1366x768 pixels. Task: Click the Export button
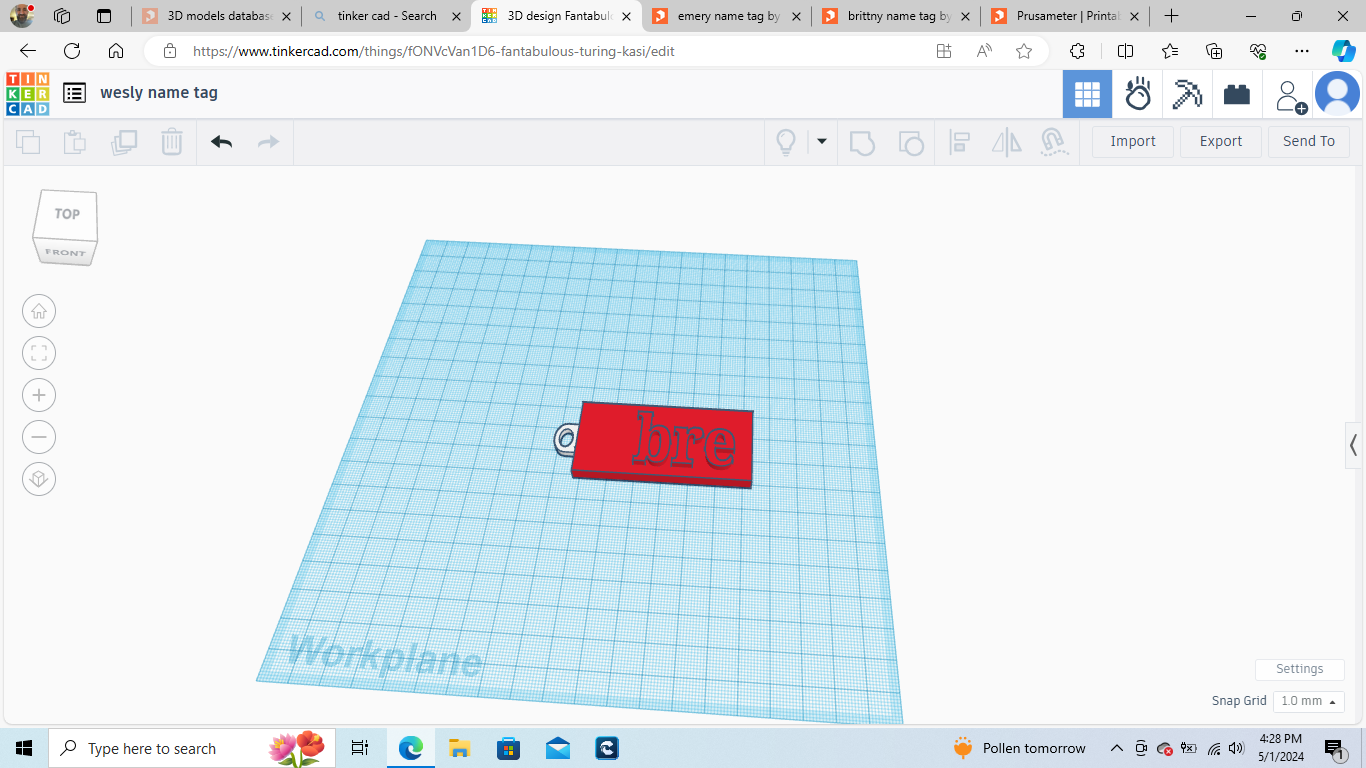[1221, 141]
